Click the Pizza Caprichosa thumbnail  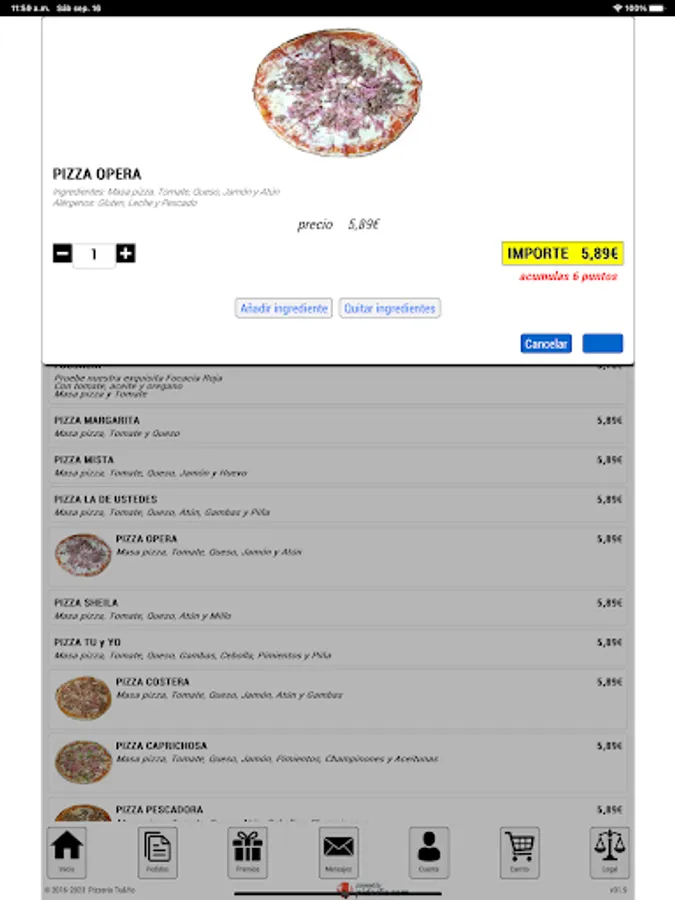83,762
